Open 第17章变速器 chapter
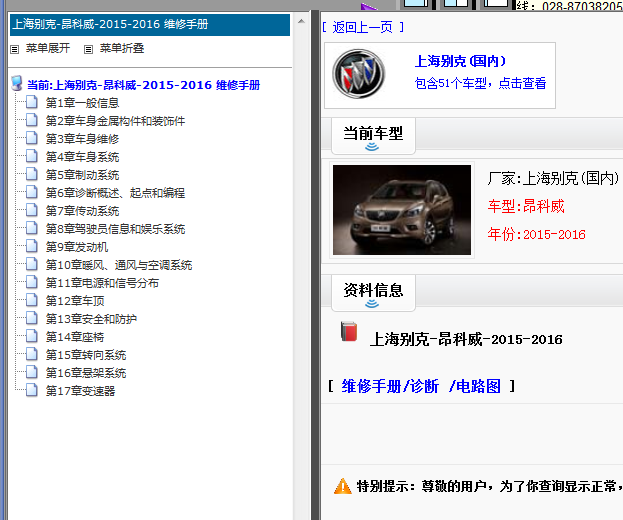The image size is (623, 520). click(80, 391)
